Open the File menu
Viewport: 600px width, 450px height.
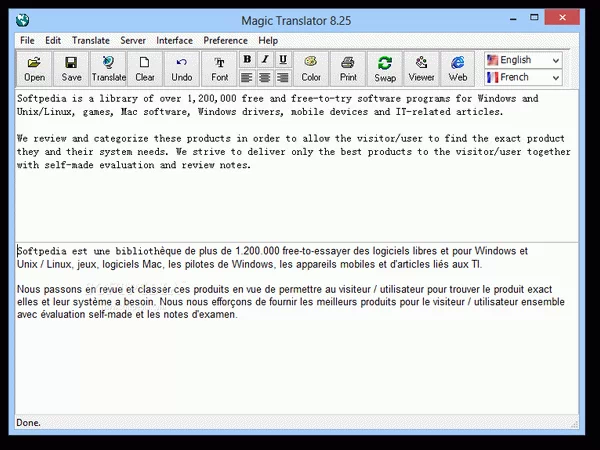pos(27,41)
